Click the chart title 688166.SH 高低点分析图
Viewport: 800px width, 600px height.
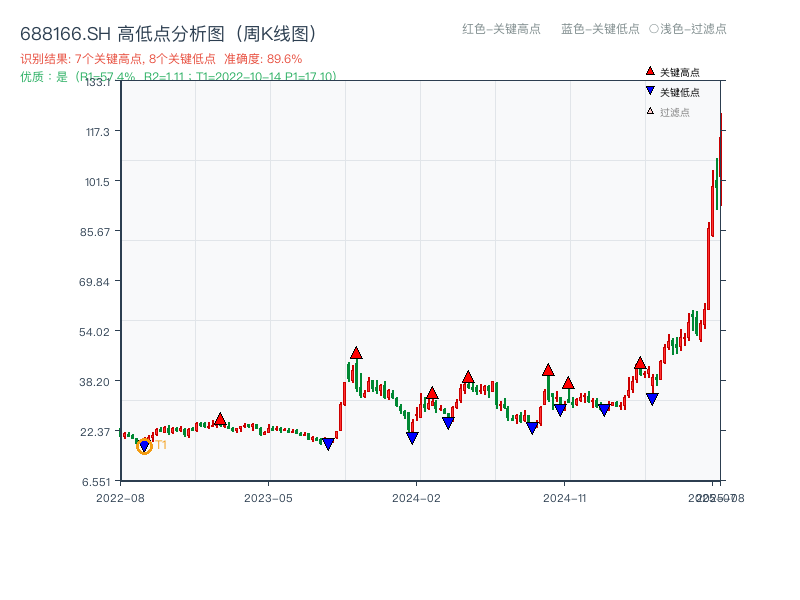pyautogui.click(x=169, y=34)
